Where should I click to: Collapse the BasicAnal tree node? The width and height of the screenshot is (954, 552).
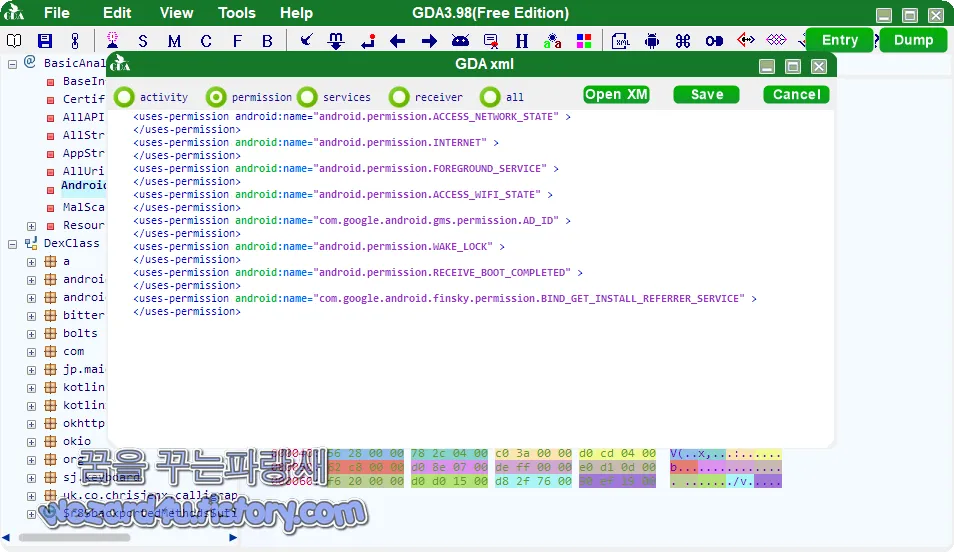(x=12, y=63)
